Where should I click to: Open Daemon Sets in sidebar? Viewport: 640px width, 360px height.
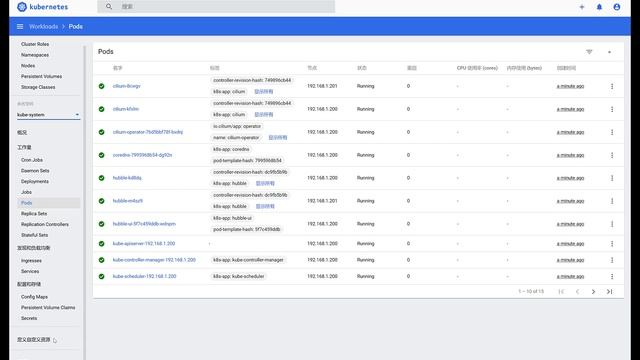35,171
